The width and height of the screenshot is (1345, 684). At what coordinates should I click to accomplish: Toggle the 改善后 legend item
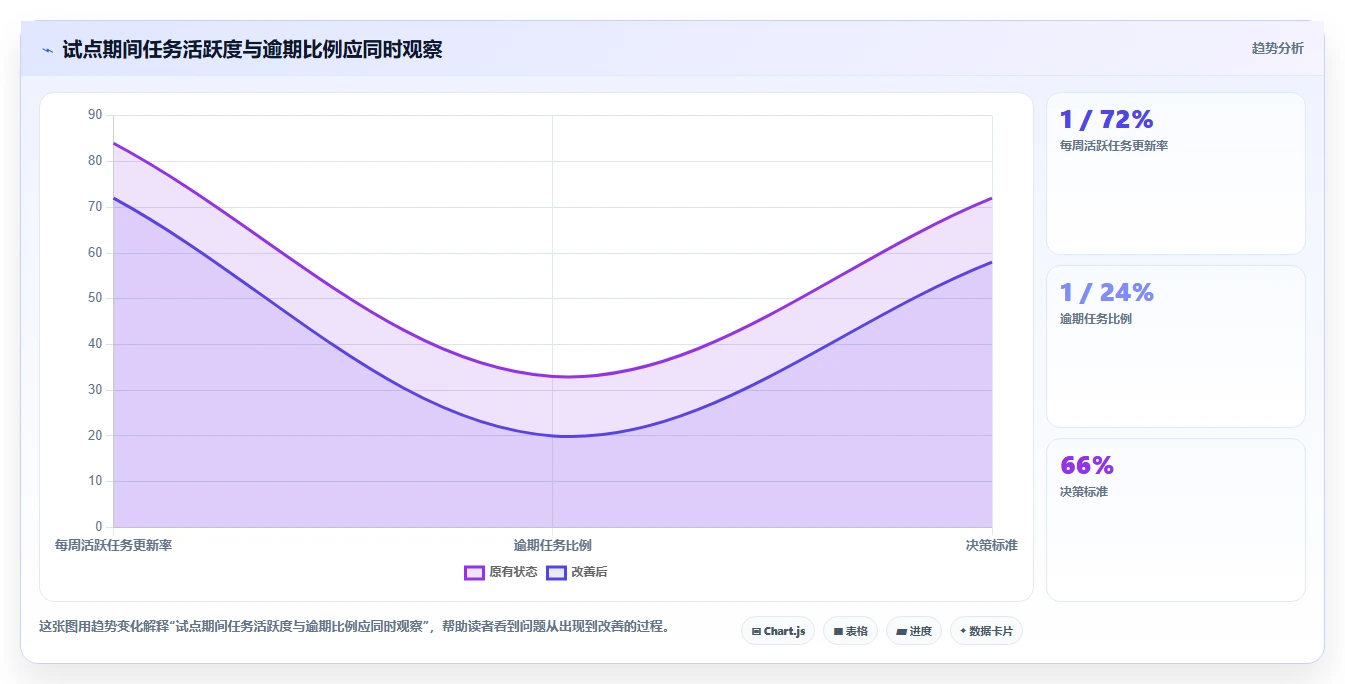tap(577, 572)
